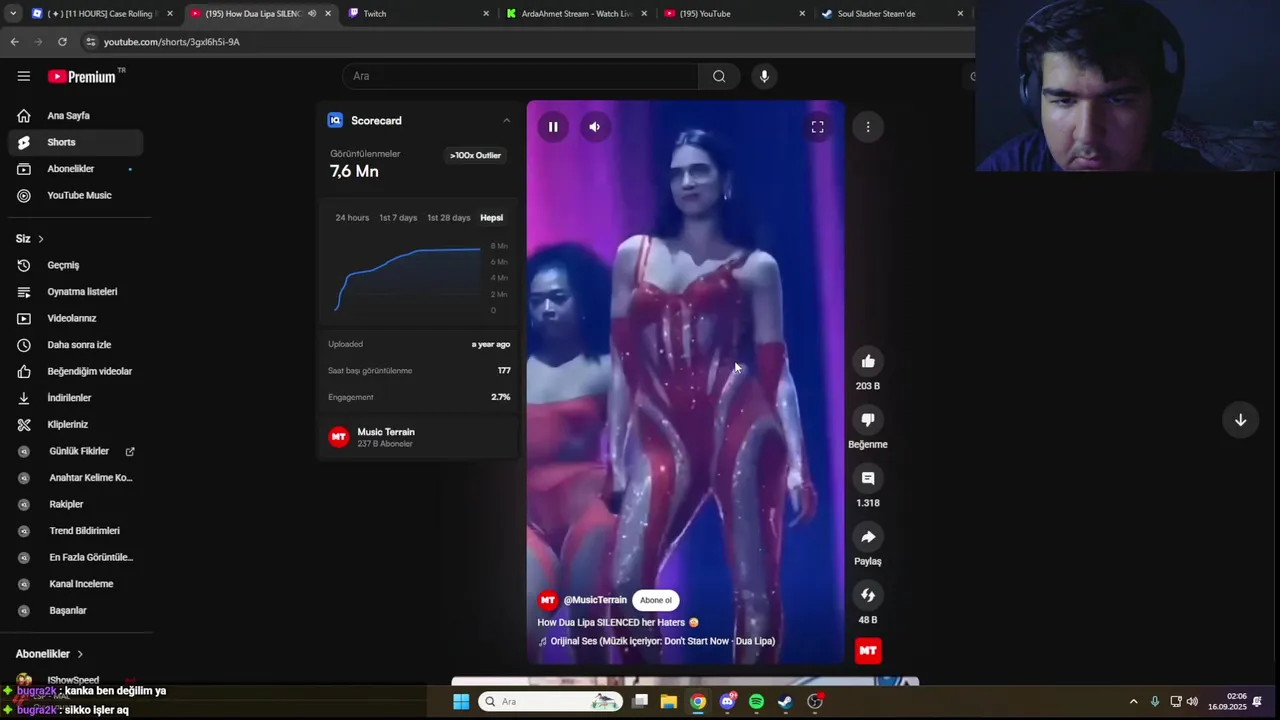This screenshot has height=720, width=1280.
Task: Expand the Siz section chevron
Action: tap(41, 239)
